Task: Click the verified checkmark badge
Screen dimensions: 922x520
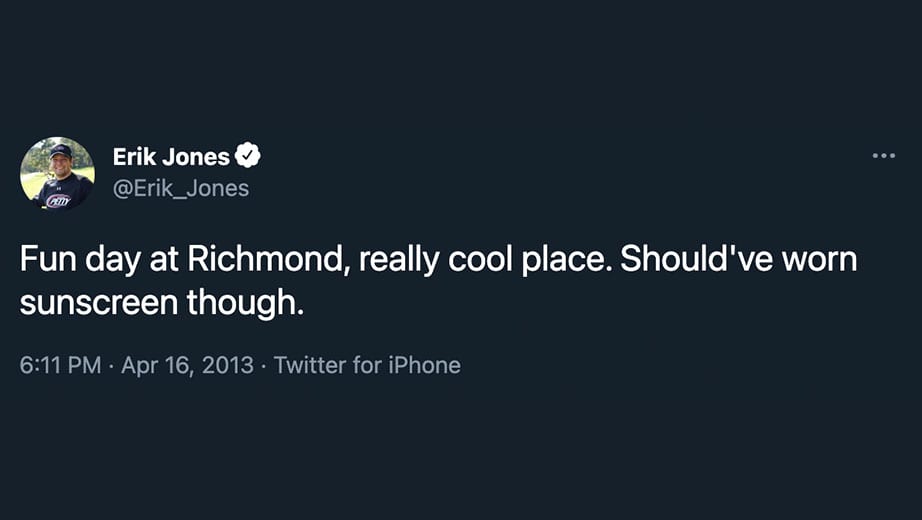Action: coord(248,155)
